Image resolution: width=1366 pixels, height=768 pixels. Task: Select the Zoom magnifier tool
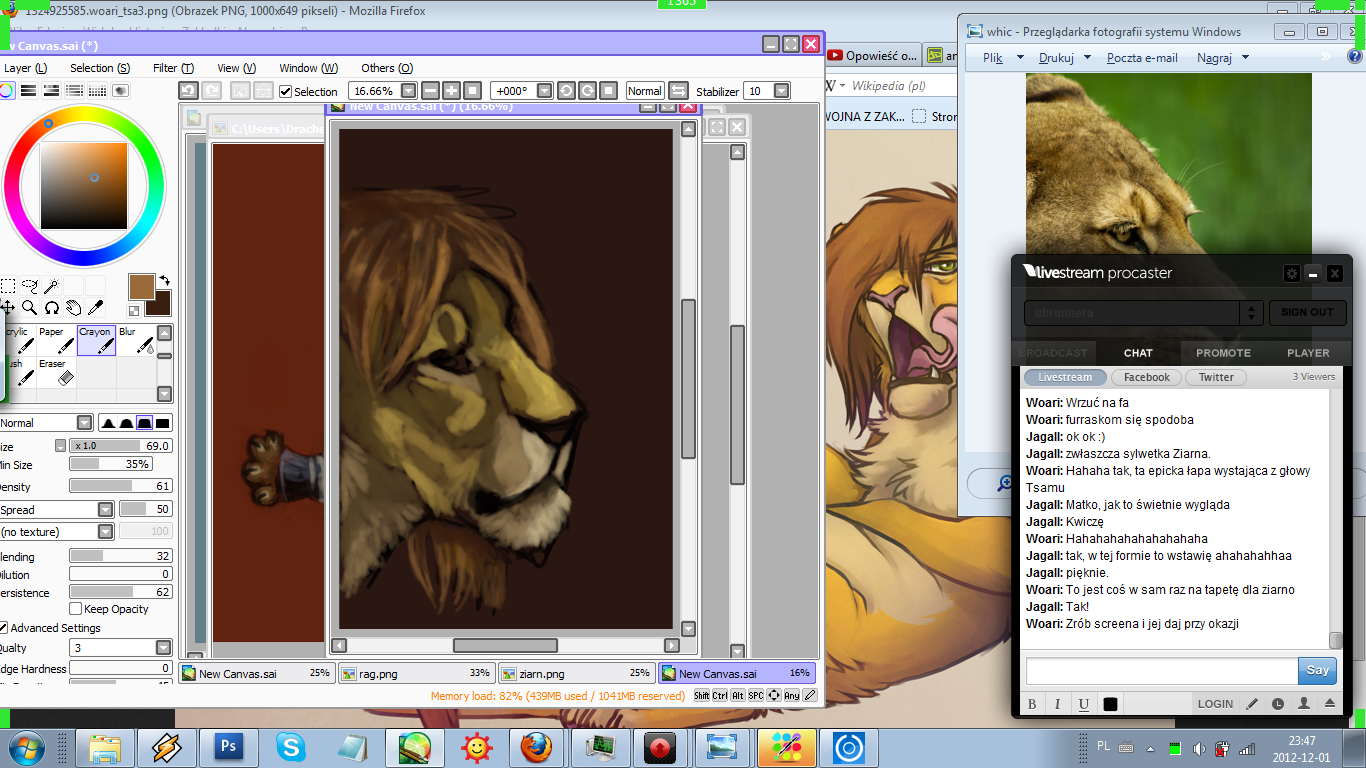(29, 307)
